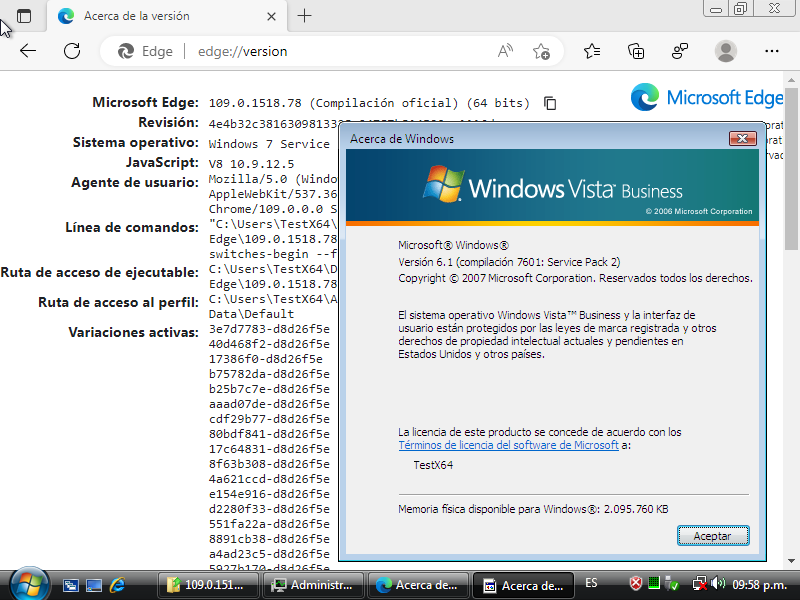Go back with the browser back arrow
800x600 pixels.
[x=28, y=51]
